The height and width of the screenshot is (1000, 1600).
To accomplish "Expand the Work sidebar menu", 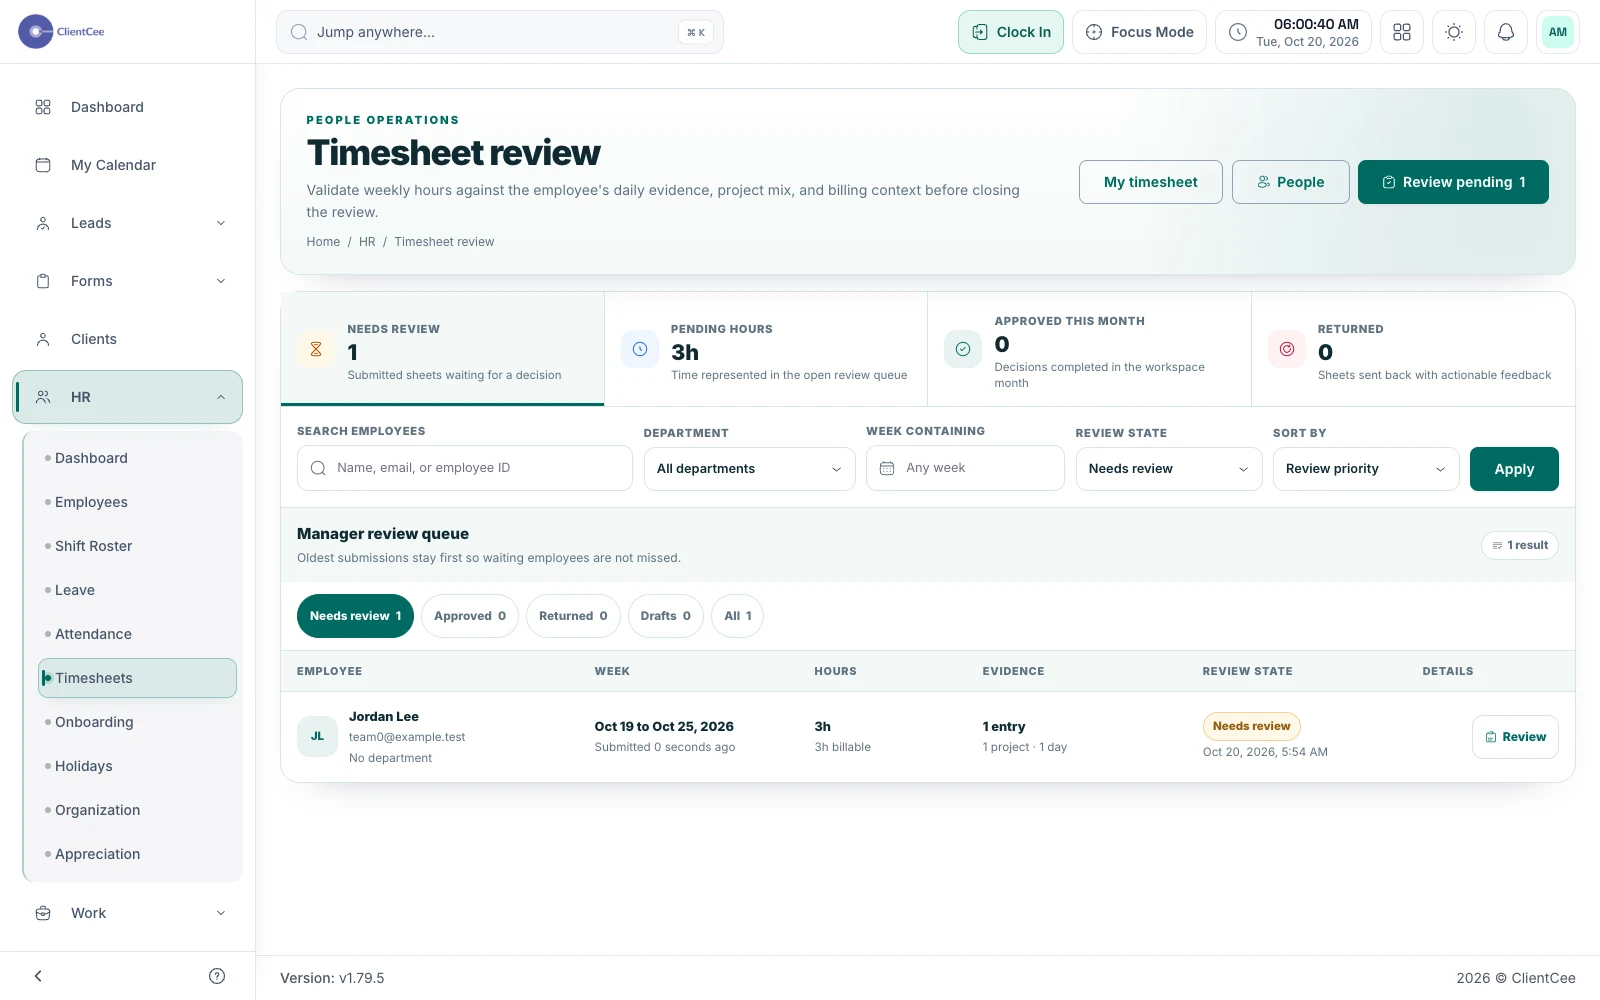I will click(128, 913).
